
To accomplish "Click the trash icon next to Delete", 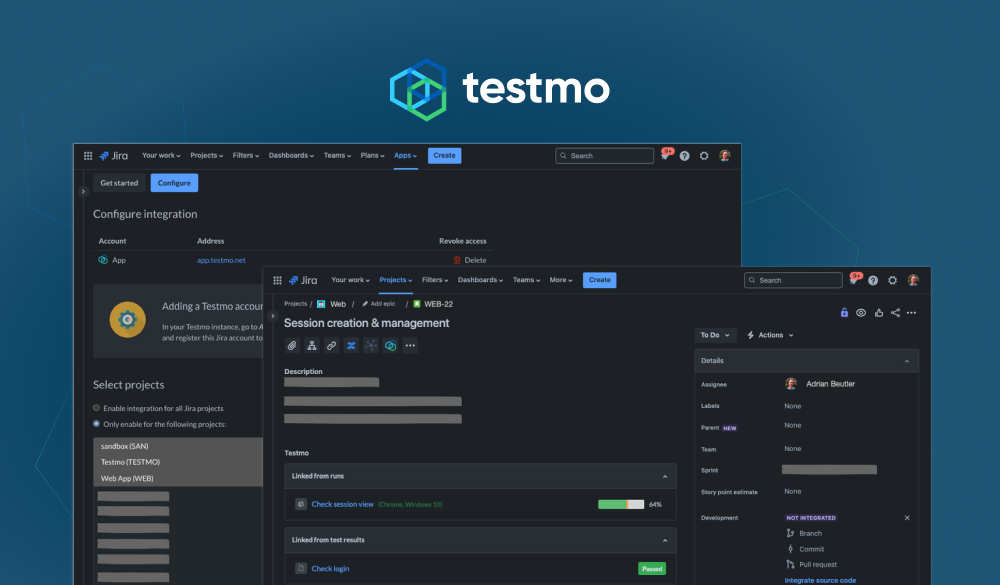I will pyautogui.click(x=457, y=260).
